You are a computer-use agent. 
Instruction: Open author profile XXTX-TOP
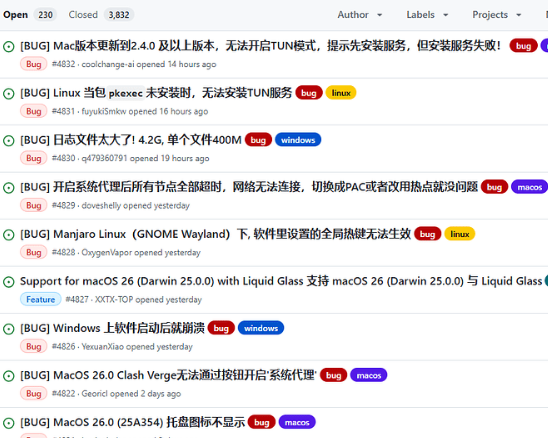[x=114, y=300]
